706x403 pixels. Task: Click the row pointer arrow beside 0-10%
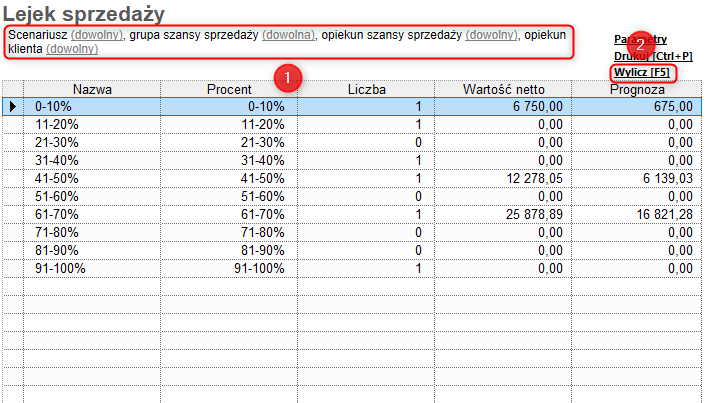pos(13,106)
